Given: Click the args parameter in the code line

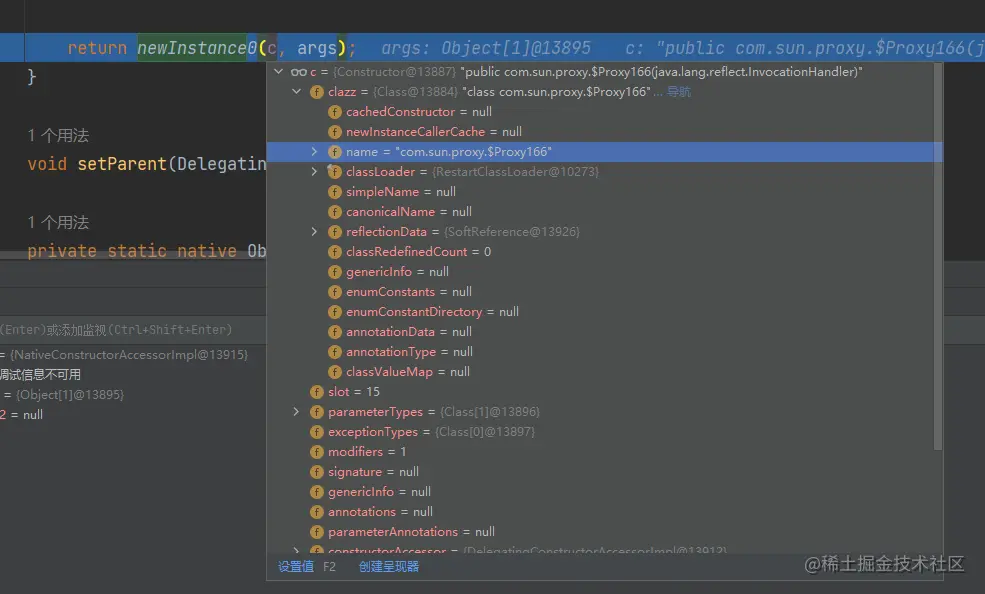Looking at the screenshot, I should tap(317, 48).
